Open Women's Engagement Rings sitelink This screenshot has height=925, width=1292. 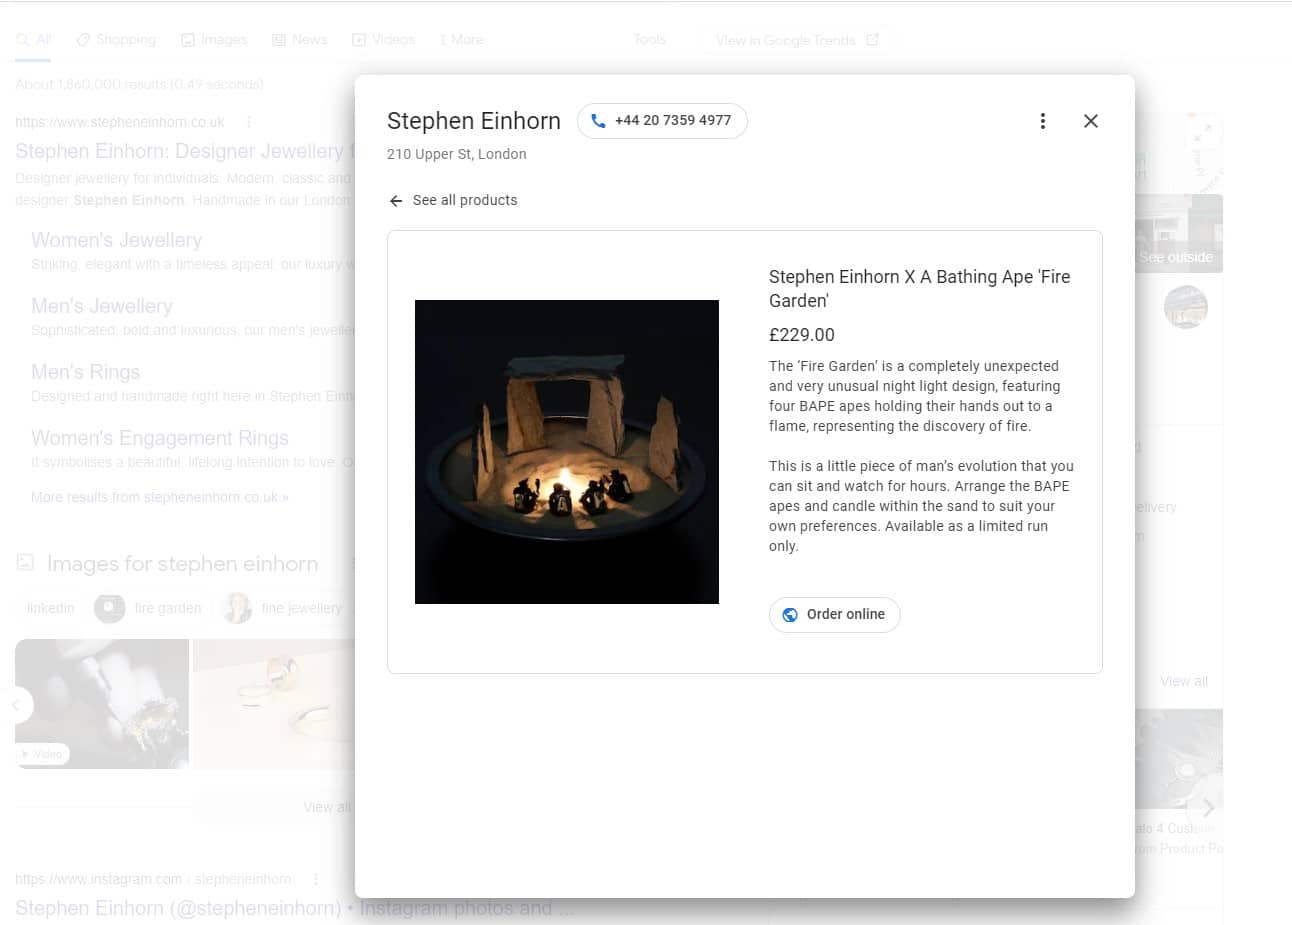tap(160, 438)
